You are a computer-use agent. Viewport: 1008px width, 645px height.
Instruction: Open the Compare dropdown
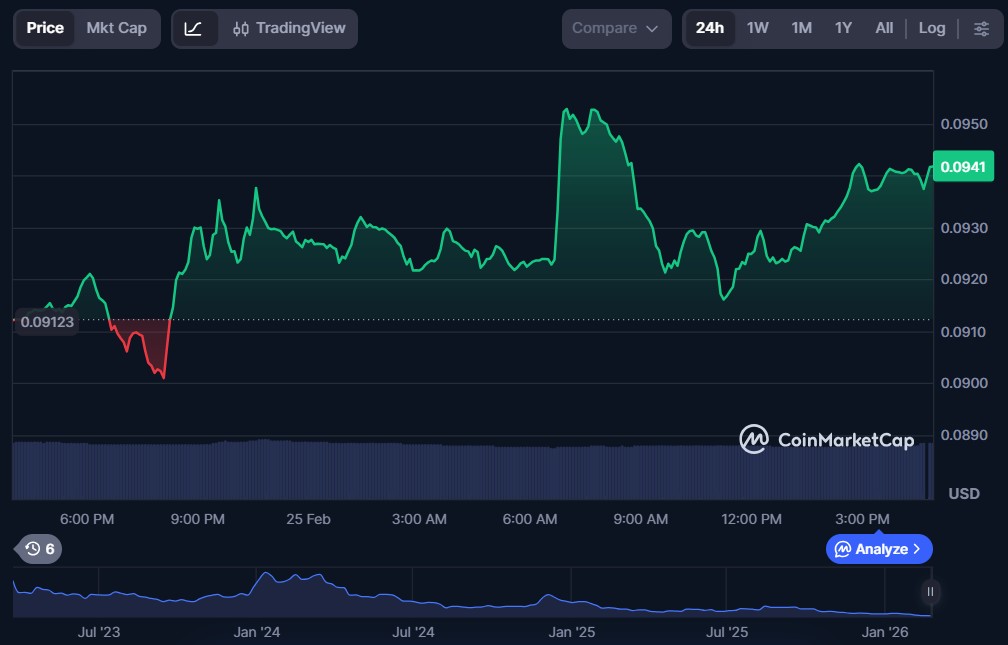pos(616,29)
